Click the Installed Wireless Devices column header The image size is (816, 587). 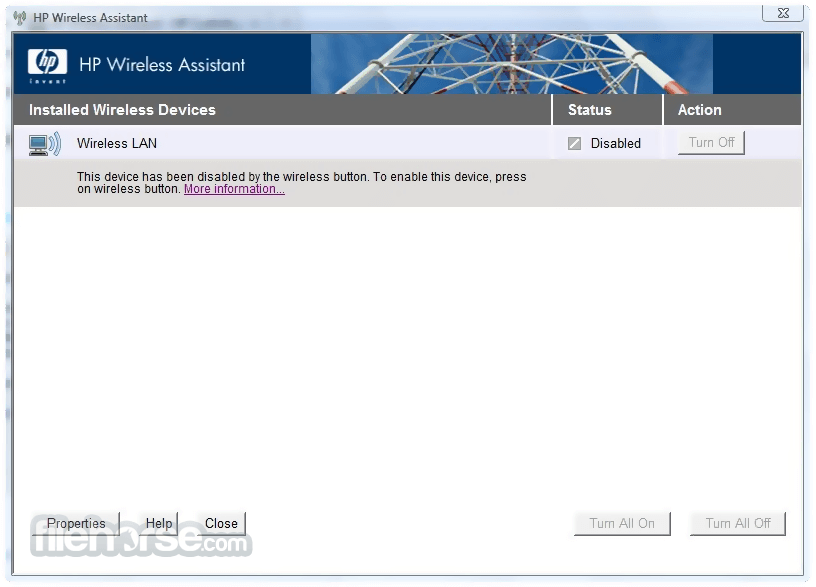click(x=122, y=110)
